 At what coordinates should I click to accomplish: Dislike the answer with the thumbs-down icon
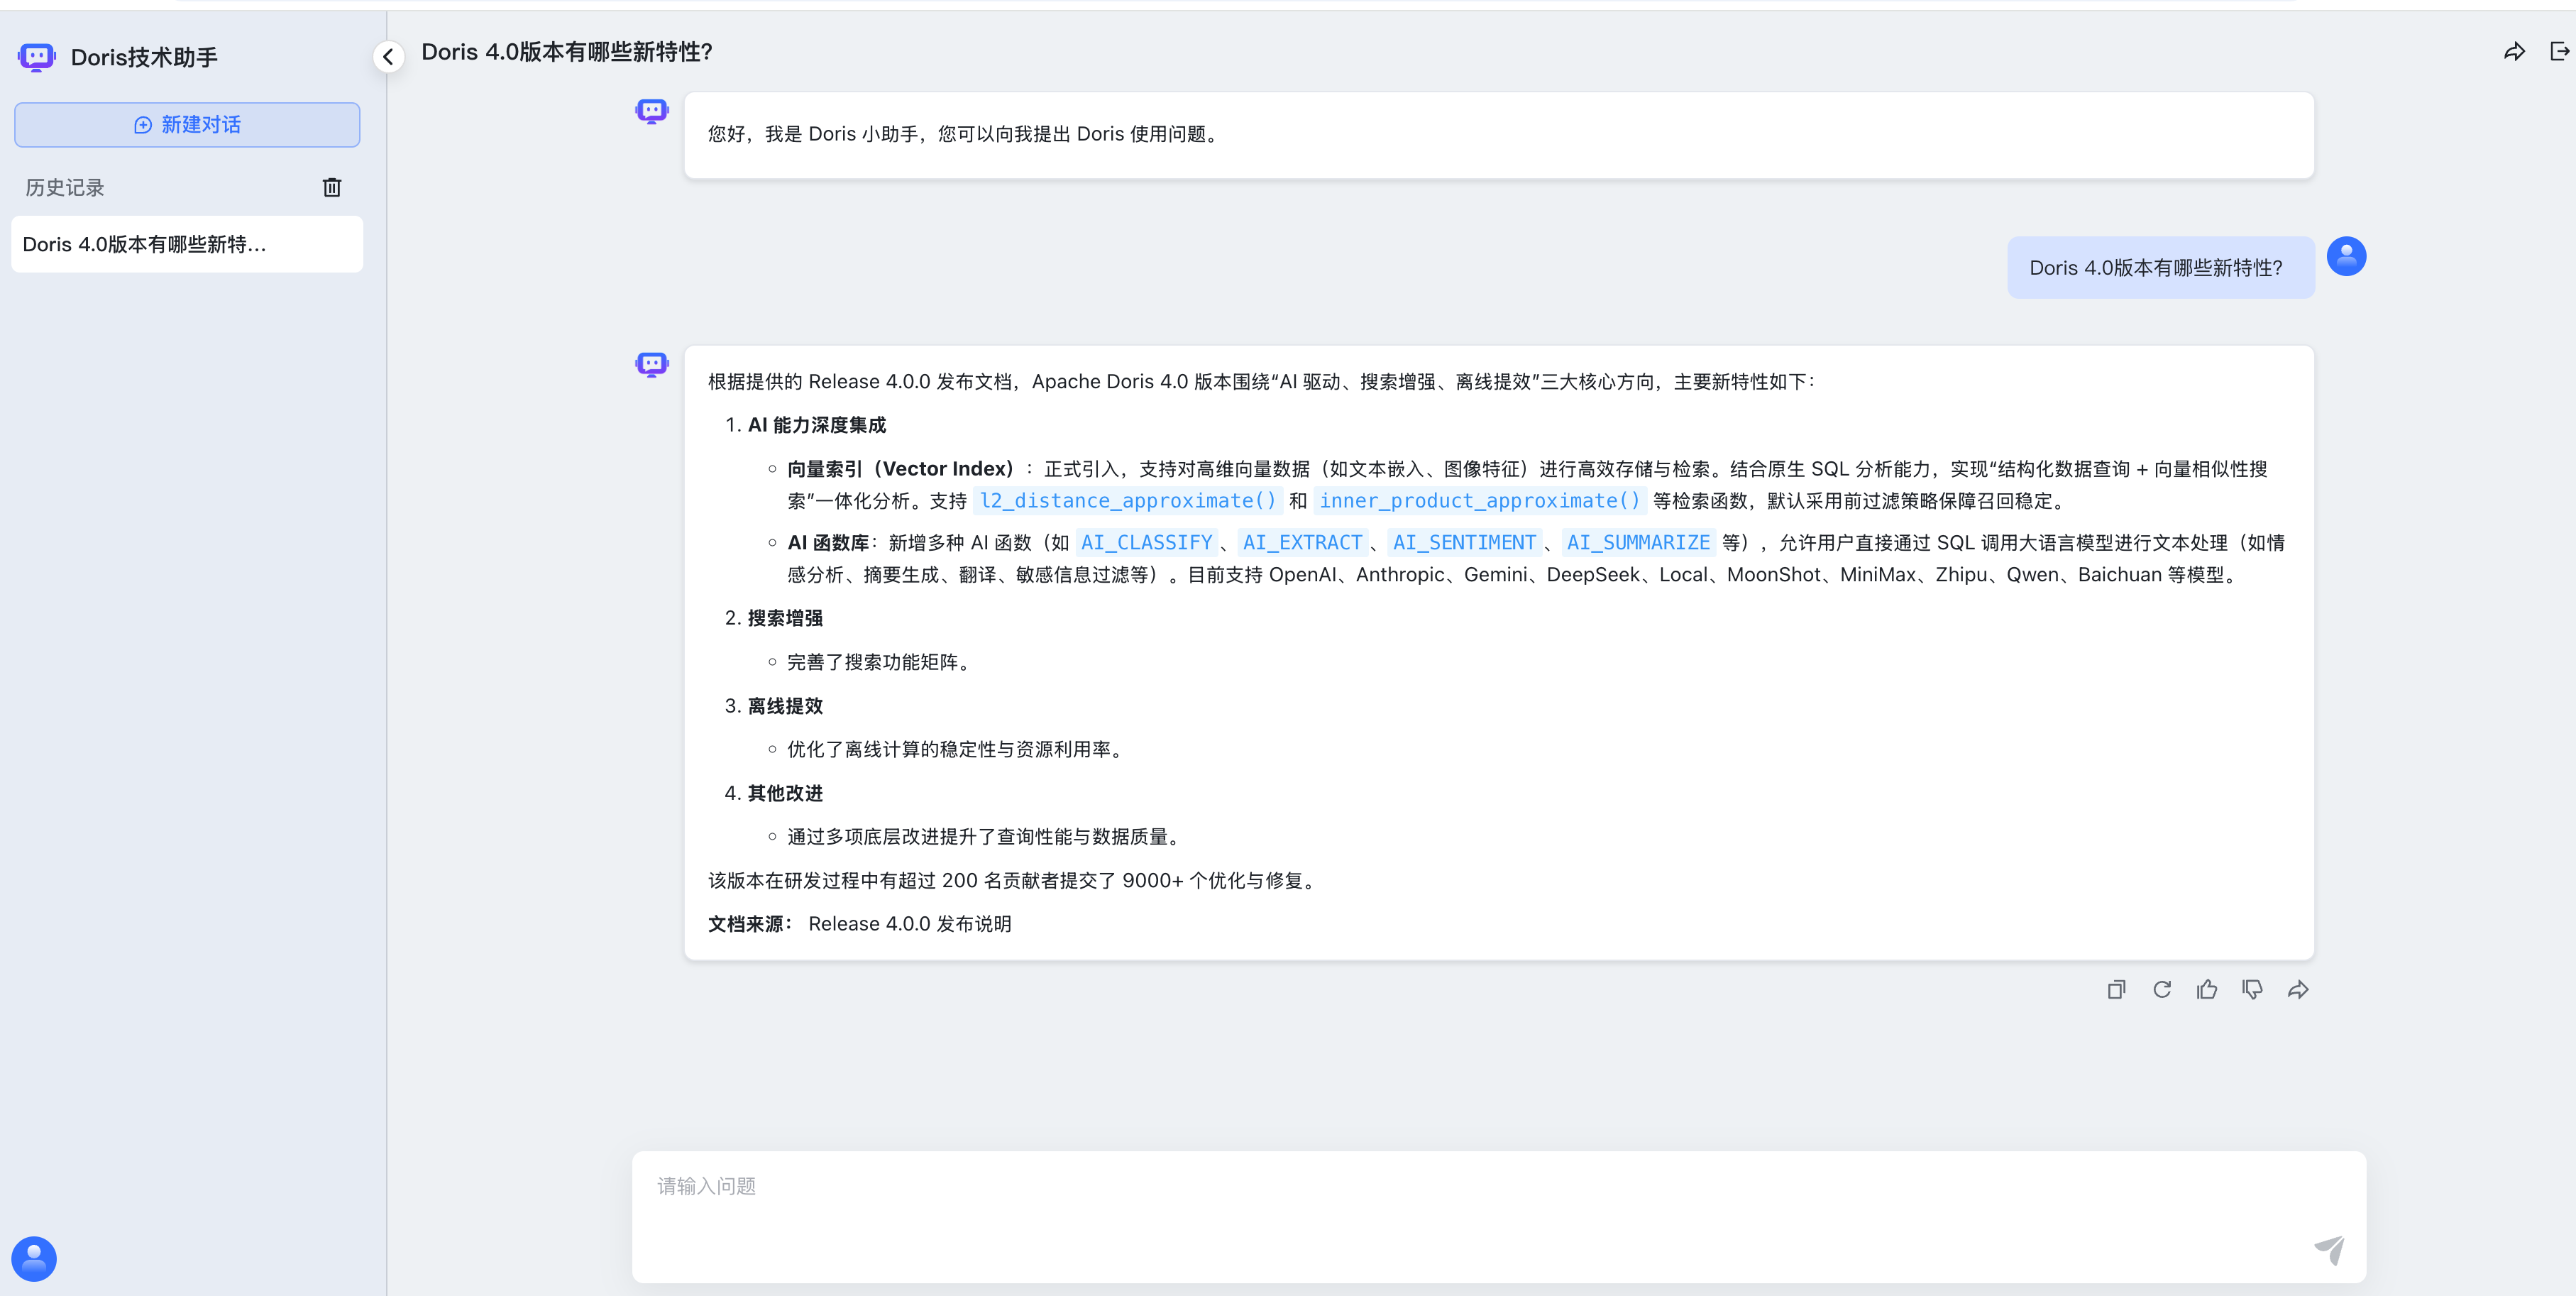2252,989
